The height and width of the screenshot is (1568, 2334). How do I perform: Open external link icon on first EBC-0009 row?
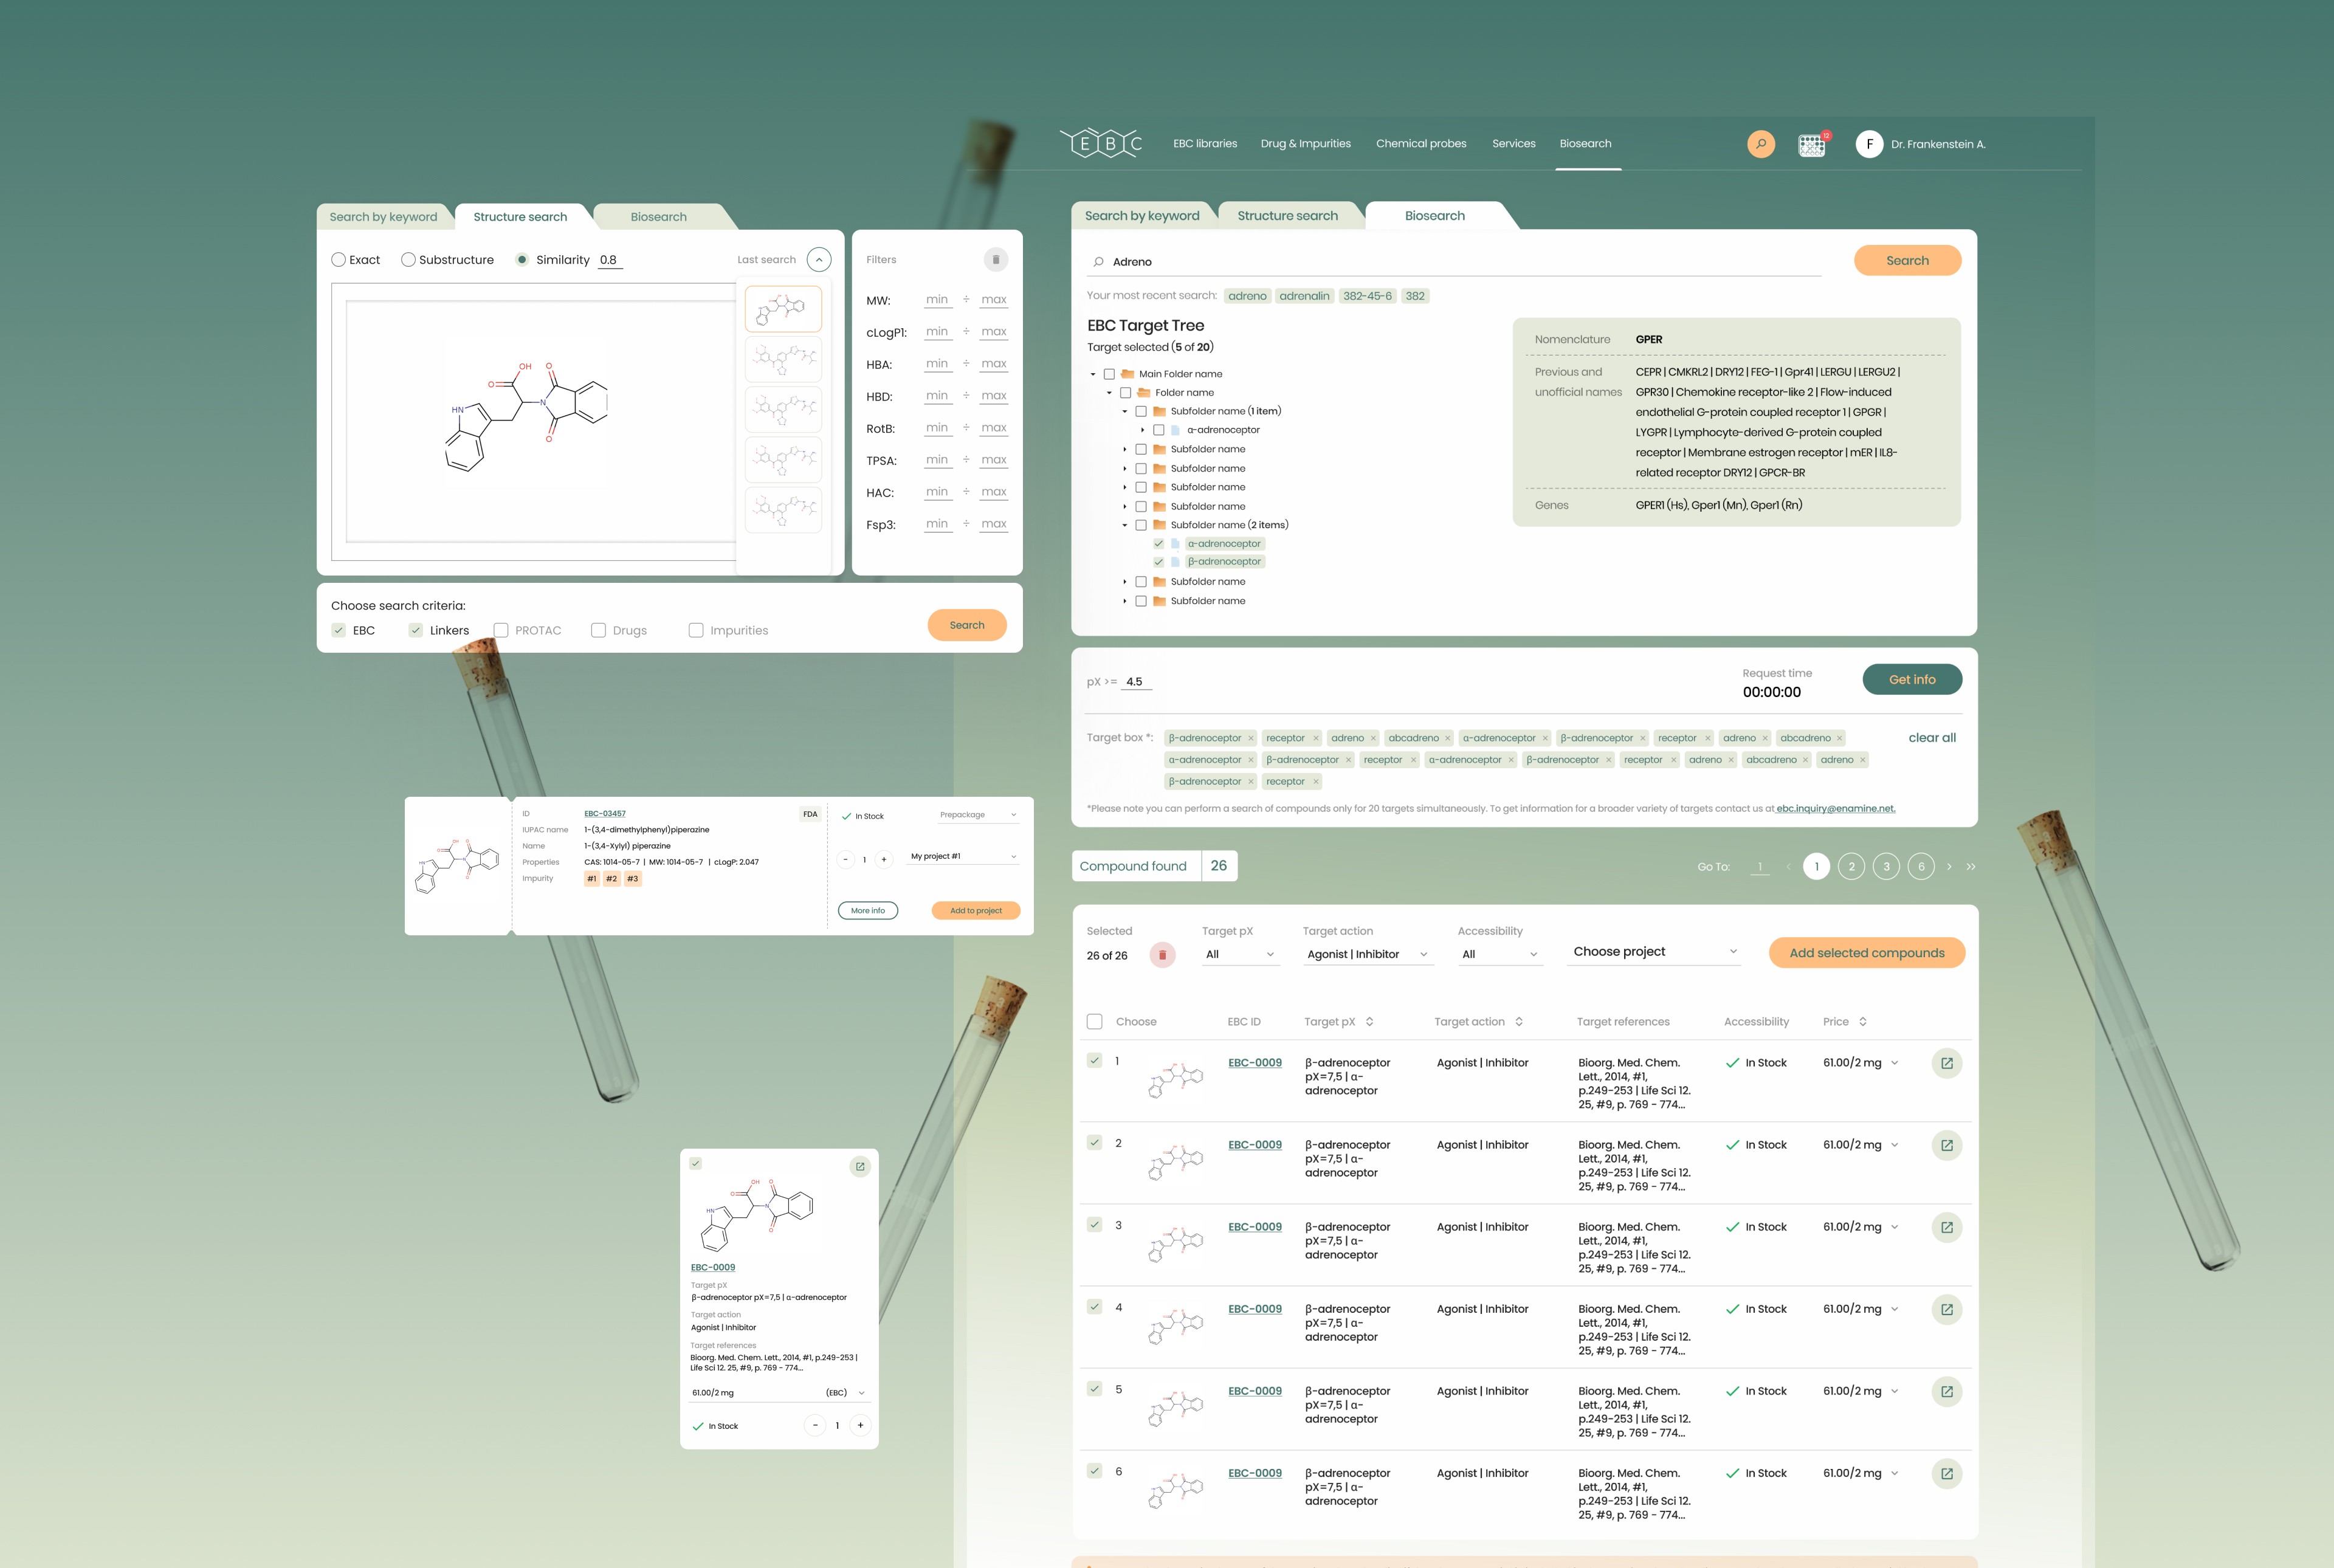pyautogui.click(x=1946, y=1063)
